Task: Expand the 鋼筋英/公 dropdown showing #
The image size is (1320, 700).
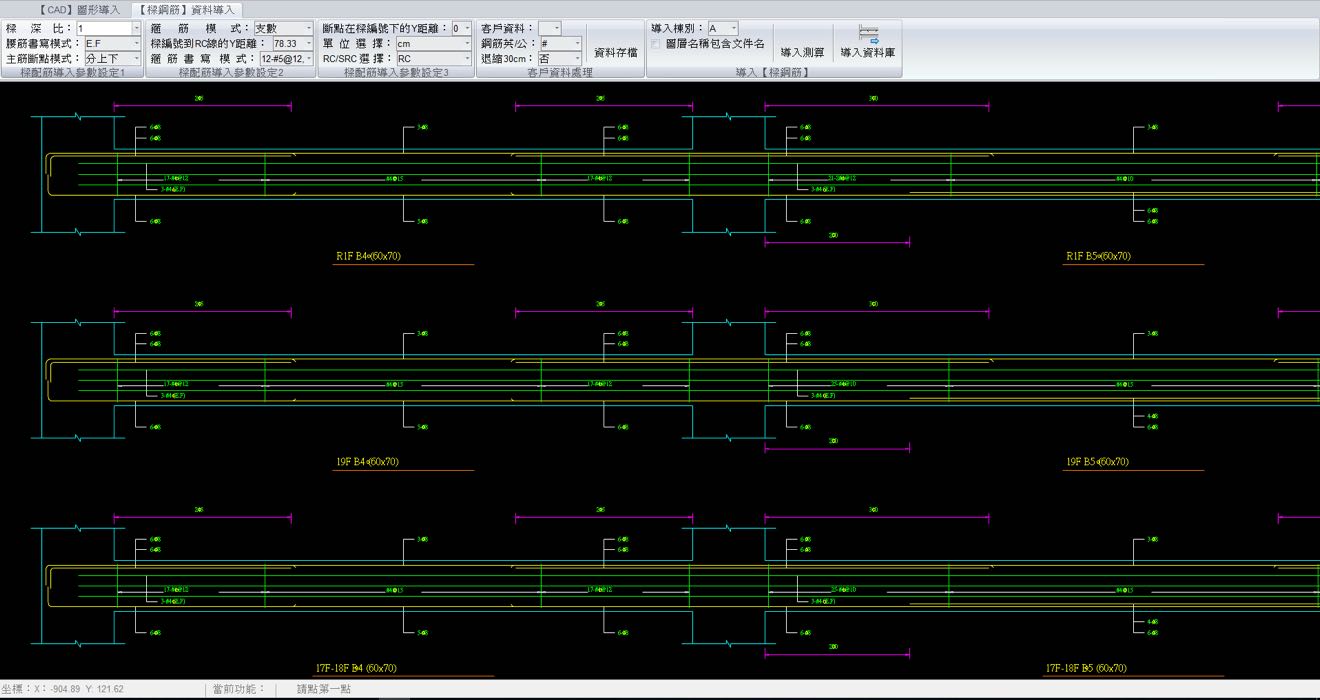Action: tap(577, 44)
